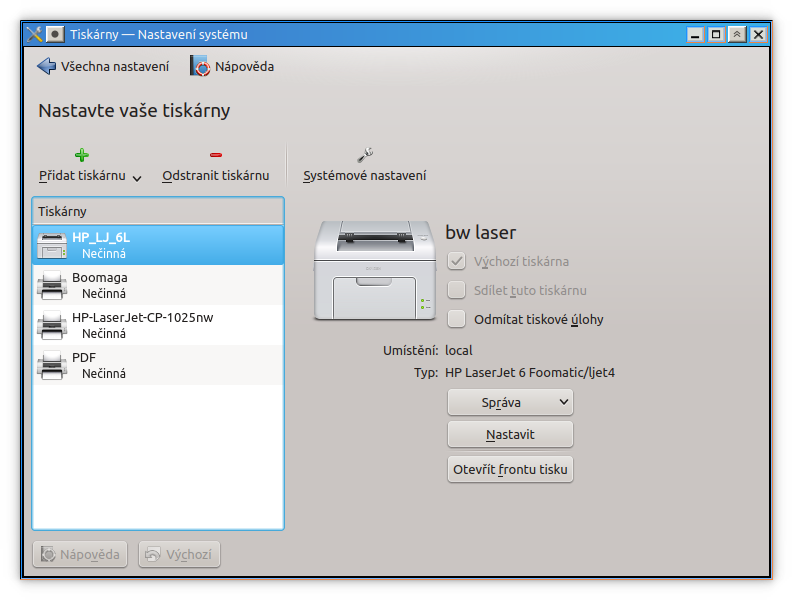Click the Nápověda lifebuoy icon in toolbar

coord(200,66)
